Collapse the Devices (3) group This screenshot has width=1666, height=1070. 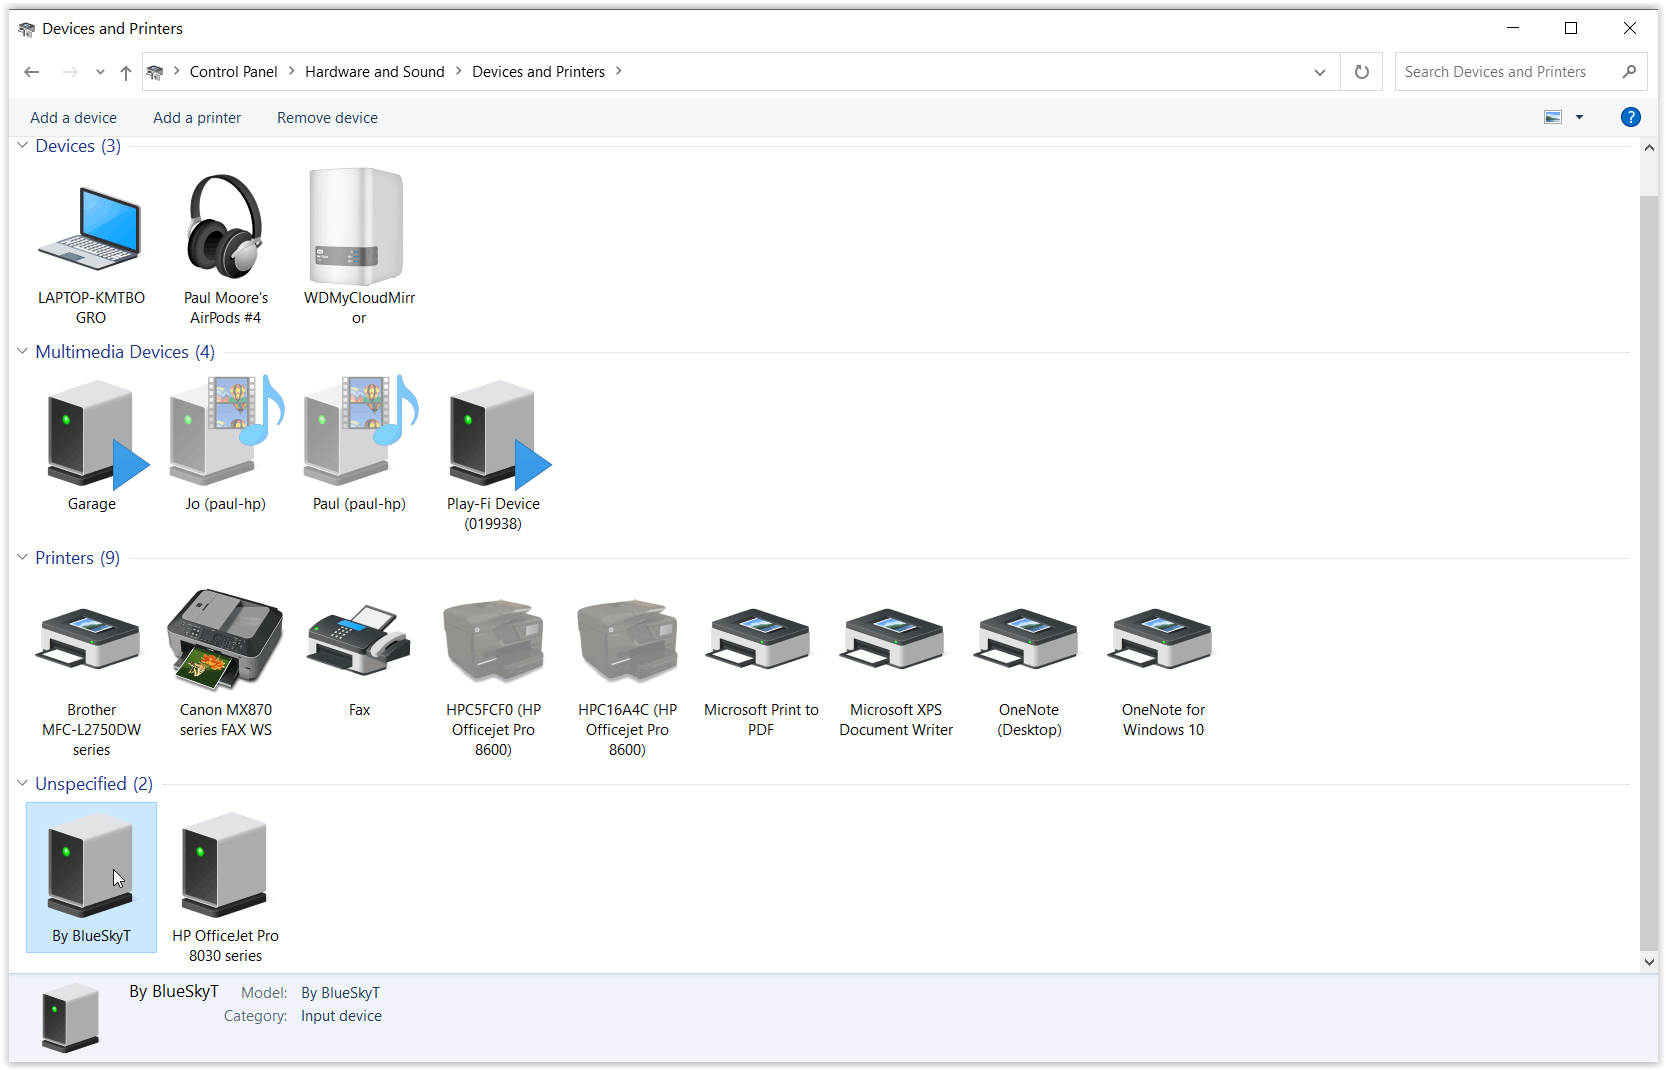pyautogui.click(x=22, y=146)
